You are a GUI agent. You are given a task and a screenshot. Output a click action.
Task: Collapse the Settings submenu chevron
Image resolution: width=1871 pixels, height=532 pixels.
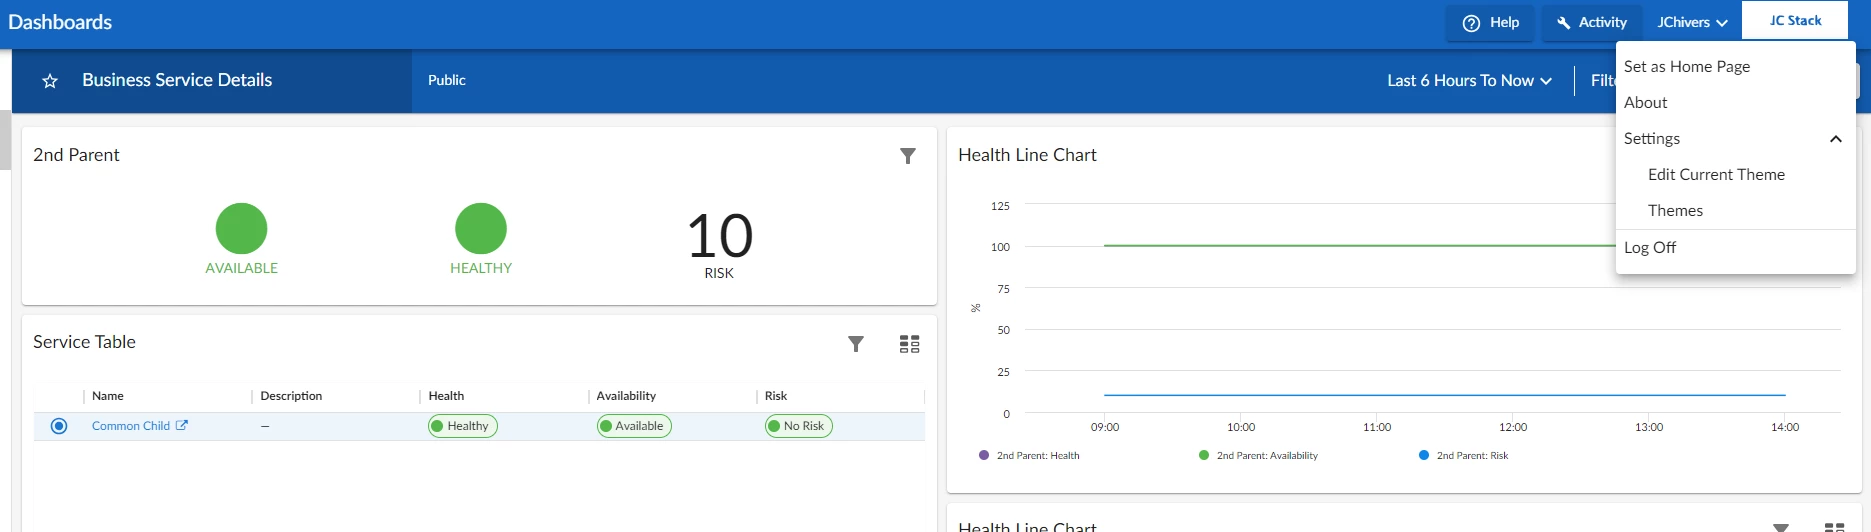[1836, 139]
